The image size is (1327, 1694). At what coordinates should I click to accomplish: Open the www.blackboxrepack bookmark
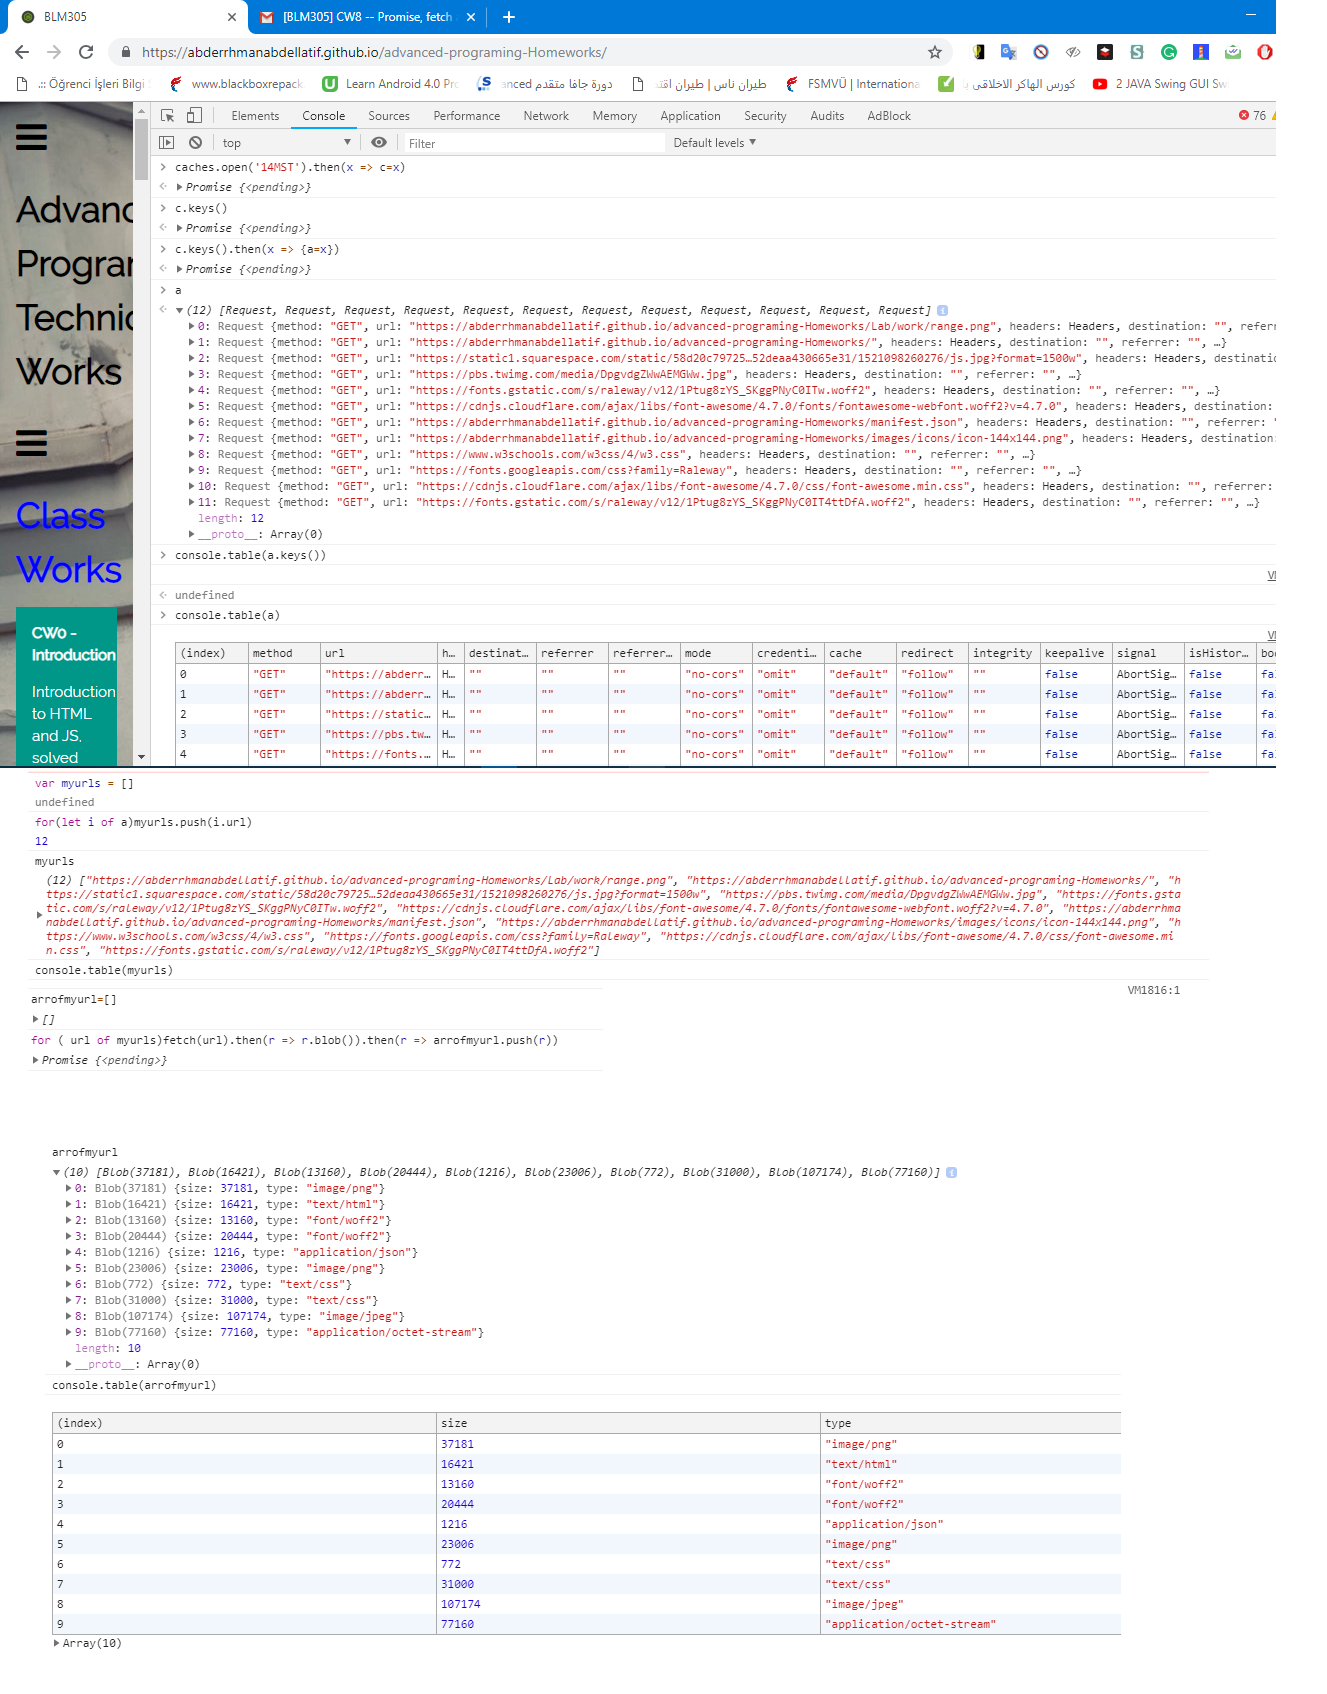point(236,84)
